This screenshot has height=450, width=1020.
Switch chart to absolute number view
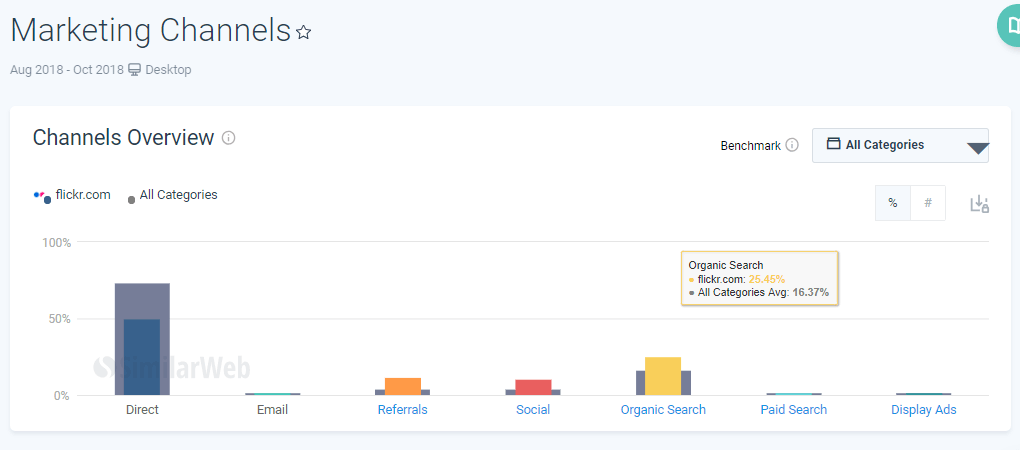point(928,203)
